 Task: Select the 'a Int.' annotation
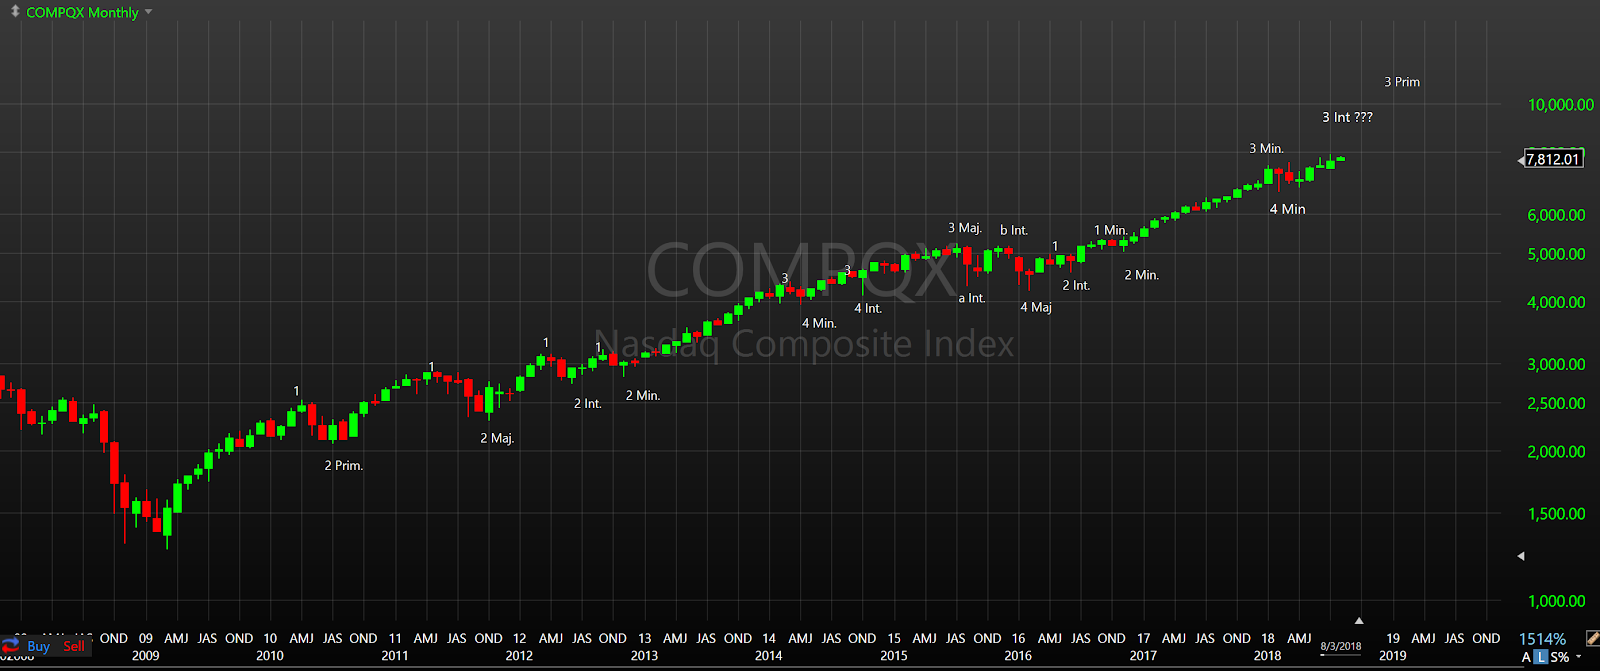click(x=972, y=298)
